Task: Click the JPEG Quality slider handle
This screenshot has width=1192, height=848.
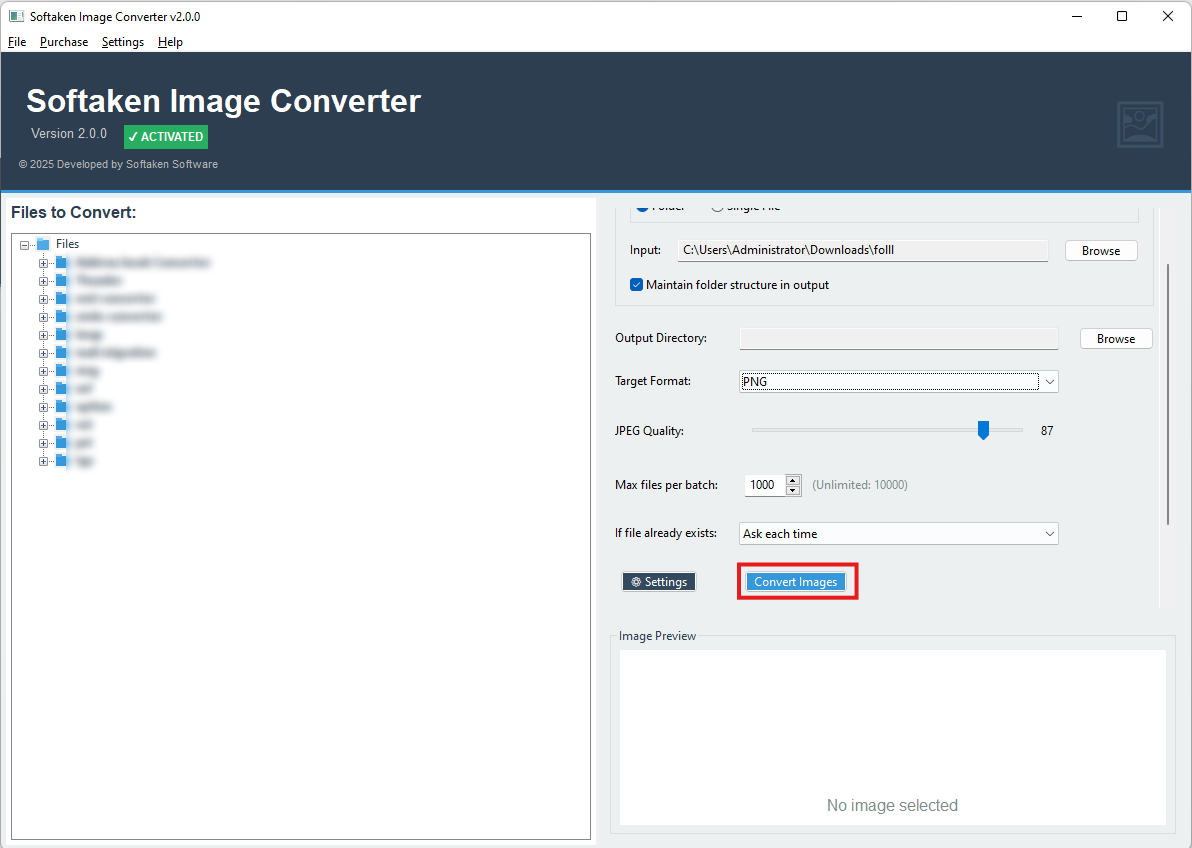Action: (x=983, y=430)
